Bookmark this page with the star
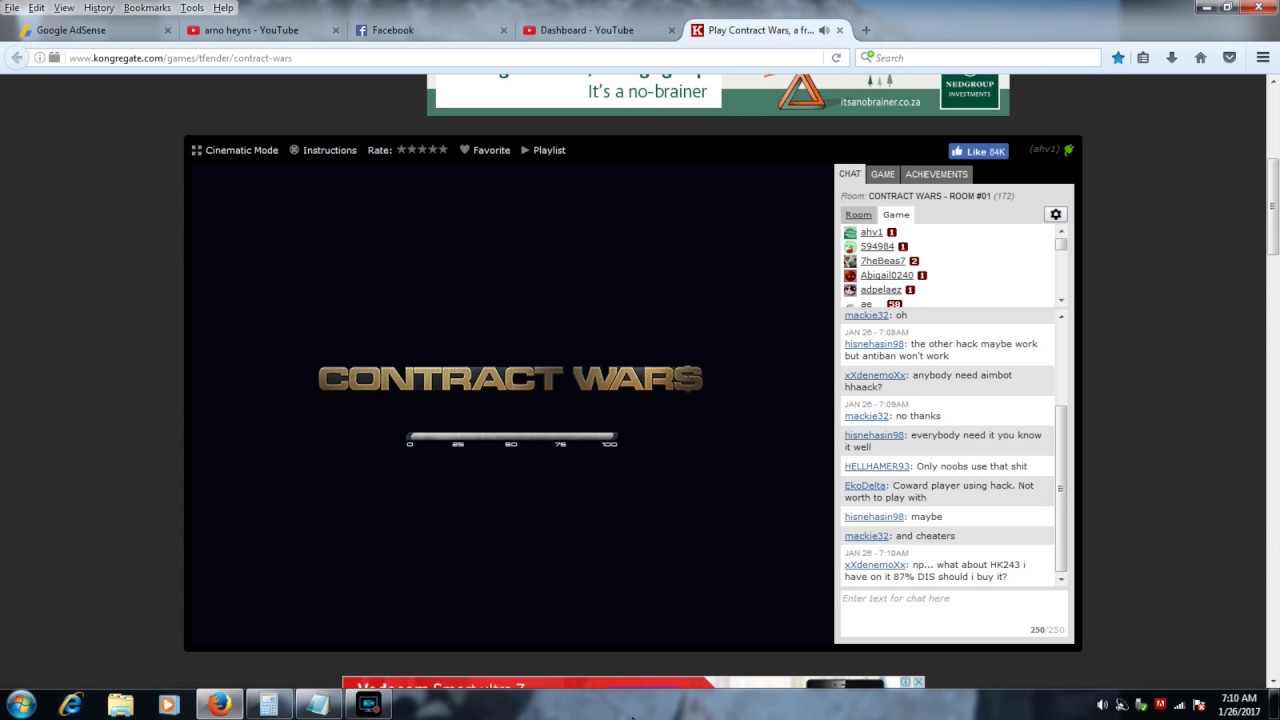1280x720 pixels. tap(1118, 58)
